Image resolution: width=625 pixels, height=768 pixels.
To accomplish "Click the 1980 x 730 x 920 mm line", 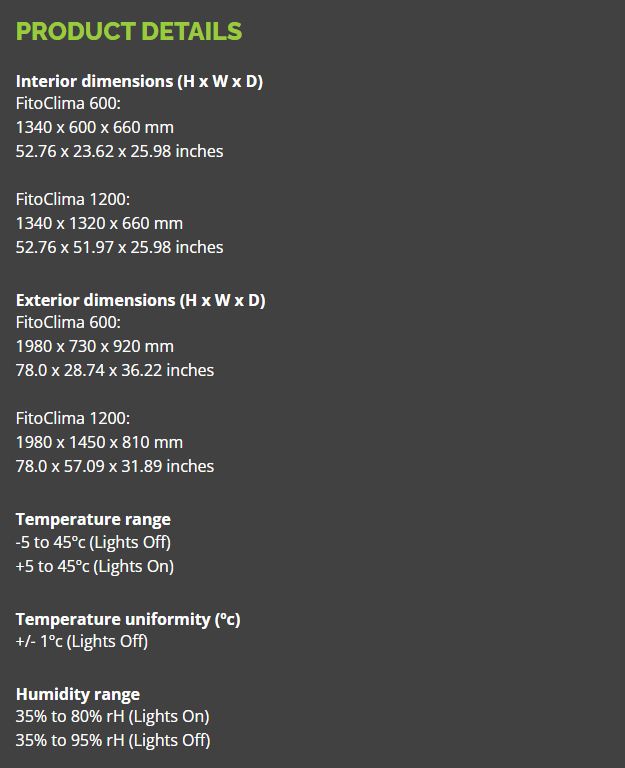I will [x=95, y=346].
